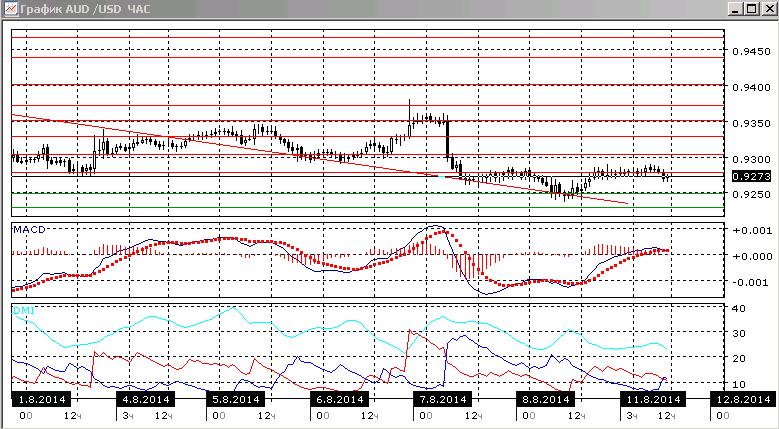The image size is (779, 429).
Task: Maximize the AUD/USD chart window
Action: (x=752, y=8)
